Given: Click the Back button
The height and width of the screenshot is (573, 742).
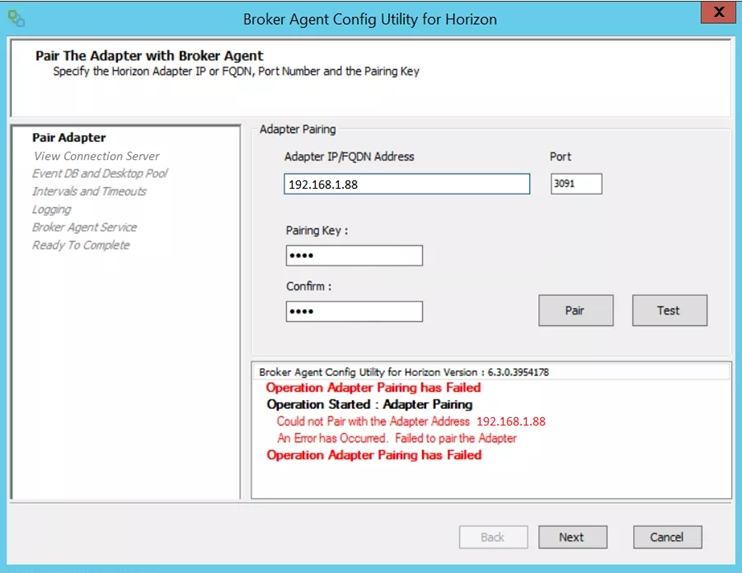Looking at the screenshot, I should pyautogui.click(x=493, y=537).
